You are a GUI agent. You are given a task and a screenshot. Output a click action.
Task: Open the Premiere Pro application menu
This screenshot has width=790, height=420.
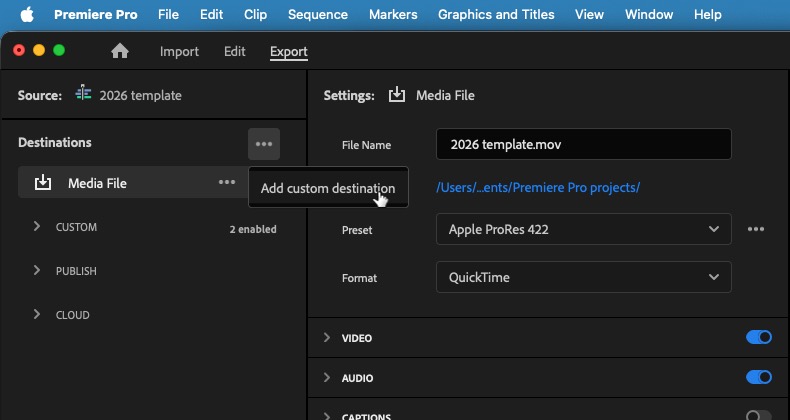(96, 15)
